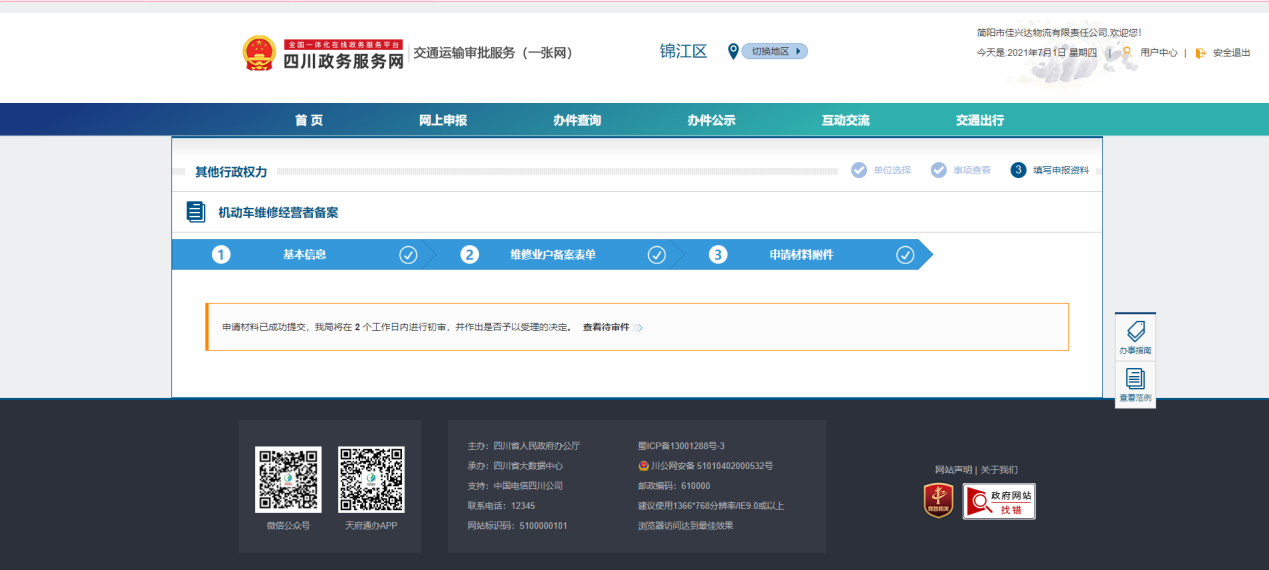This screenshot has width=1269, height=570.
Task: Click 网站标识码：5100000101 text
Action: click(517, 526)
